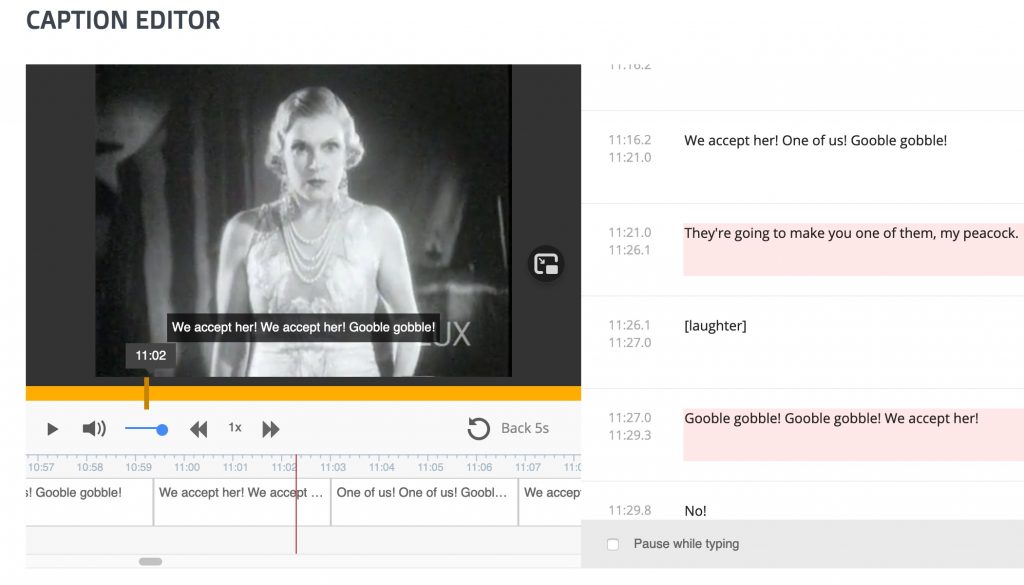This screenshot has width=1024, height=585.
Task: Click the rewind double-arrow icon
Action: coord(199,429)
